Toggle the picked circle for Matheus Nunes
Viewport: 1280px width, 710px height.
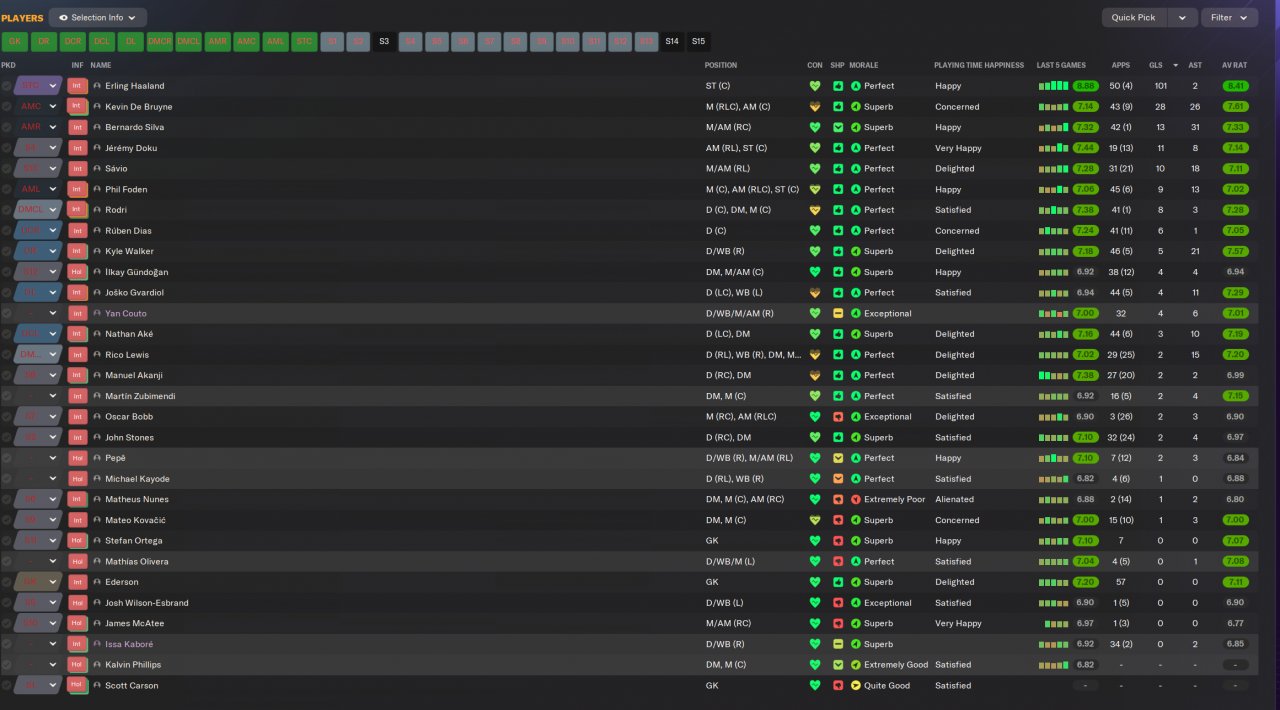pyautogui.click(x=7, y=499)
